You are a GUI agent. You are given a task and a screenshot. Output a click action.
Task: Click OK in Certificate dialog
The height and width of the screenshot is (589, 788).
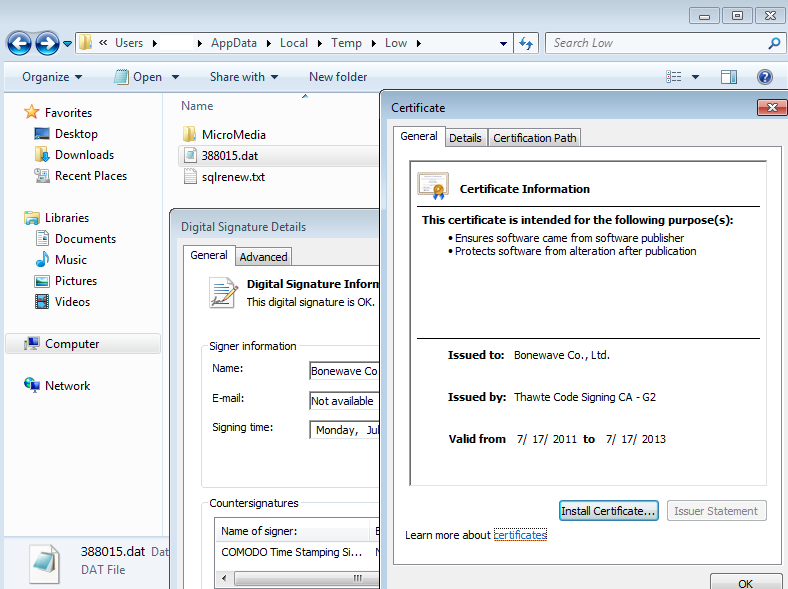746,582
